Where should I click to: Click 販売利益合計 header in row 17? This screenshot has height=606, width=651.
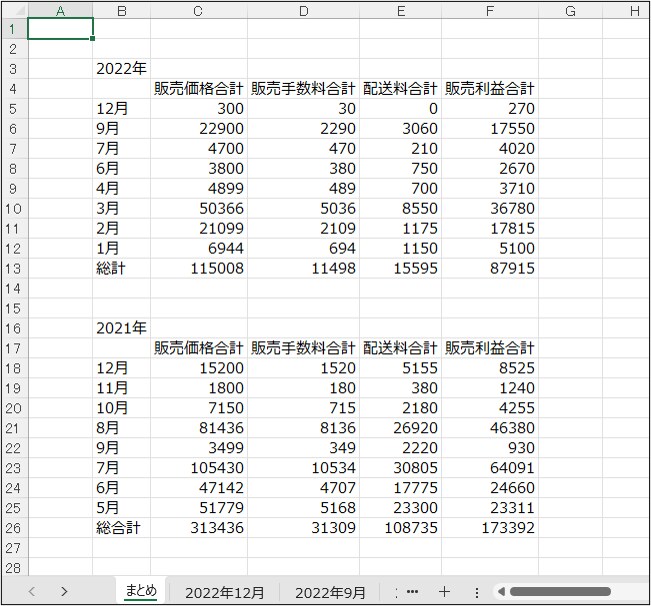[490, 348]
